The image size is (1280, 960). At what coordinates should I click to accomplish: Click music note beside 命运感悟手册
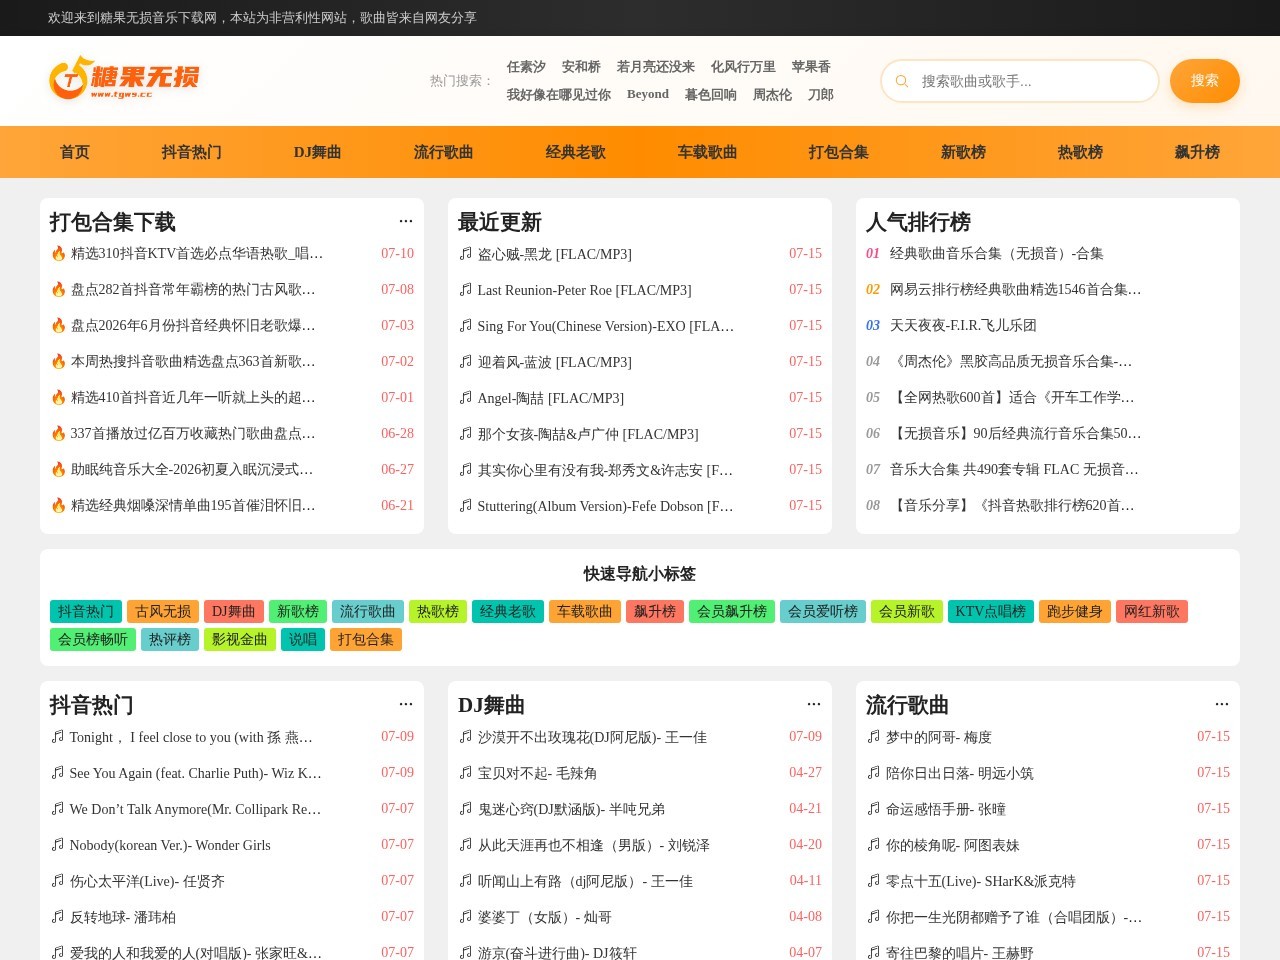pos(873,809)
